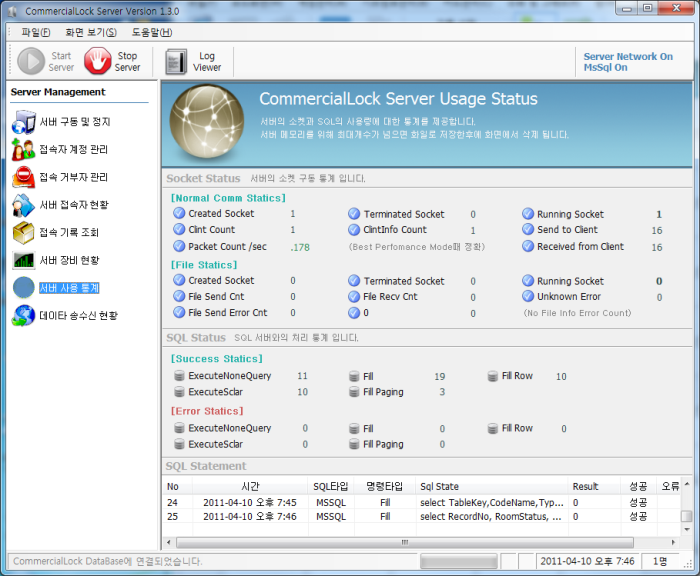This screenshot has width=700, height=576.
Task: Select the 데이타 송수신 현황 sidebar entry
Action: 79,316
